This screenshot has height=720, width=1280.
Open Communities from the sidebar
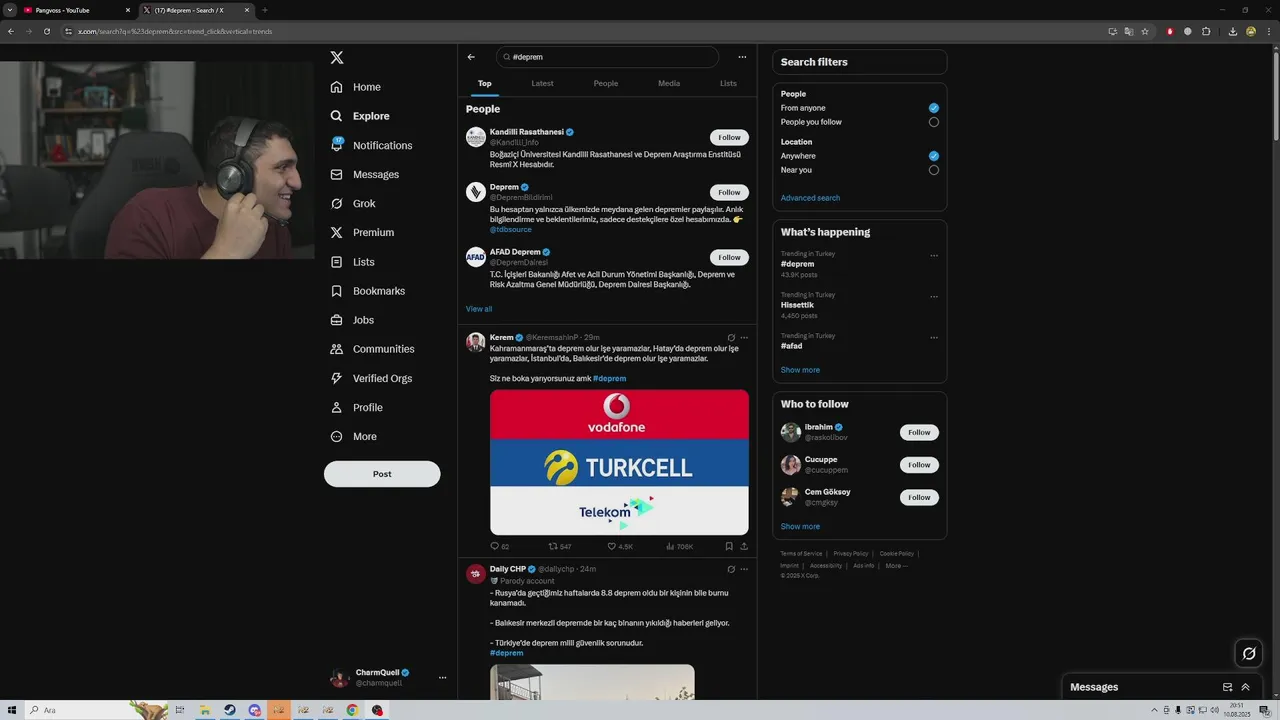pos(372,349)
